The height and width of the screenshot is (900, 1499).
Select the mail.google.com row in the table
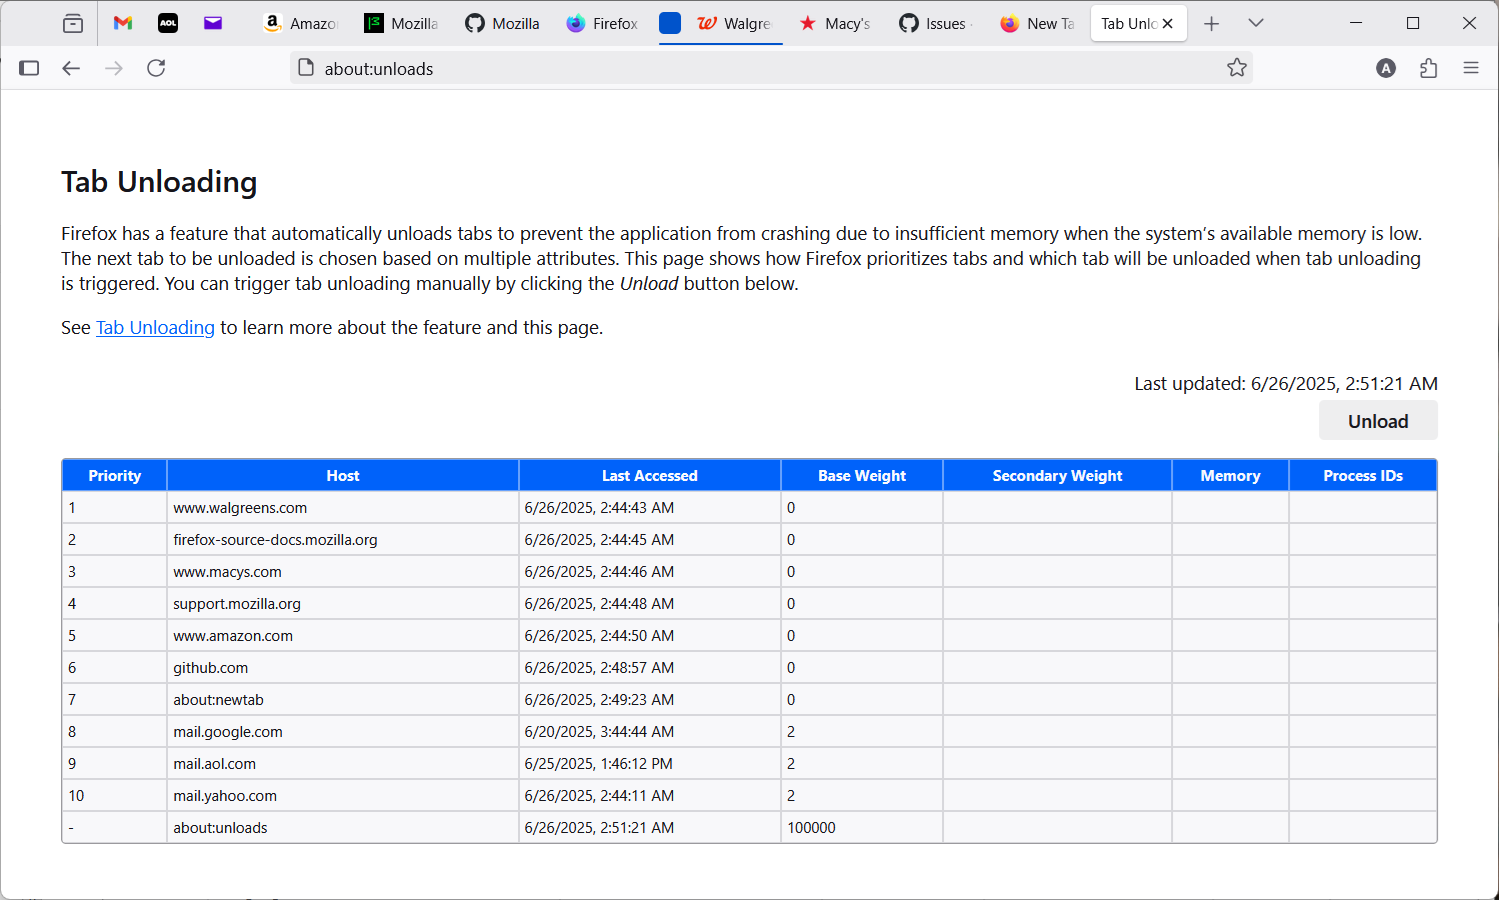click(x=228, y=731)
